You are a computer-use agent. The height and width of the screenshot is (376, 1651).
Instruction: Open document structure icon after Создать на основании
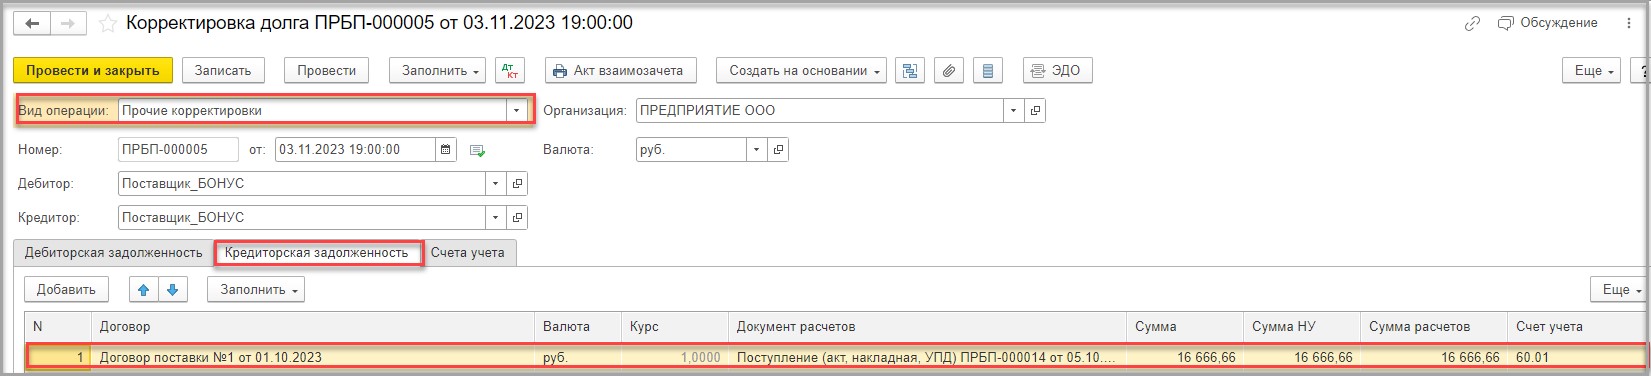click(910, 71)
